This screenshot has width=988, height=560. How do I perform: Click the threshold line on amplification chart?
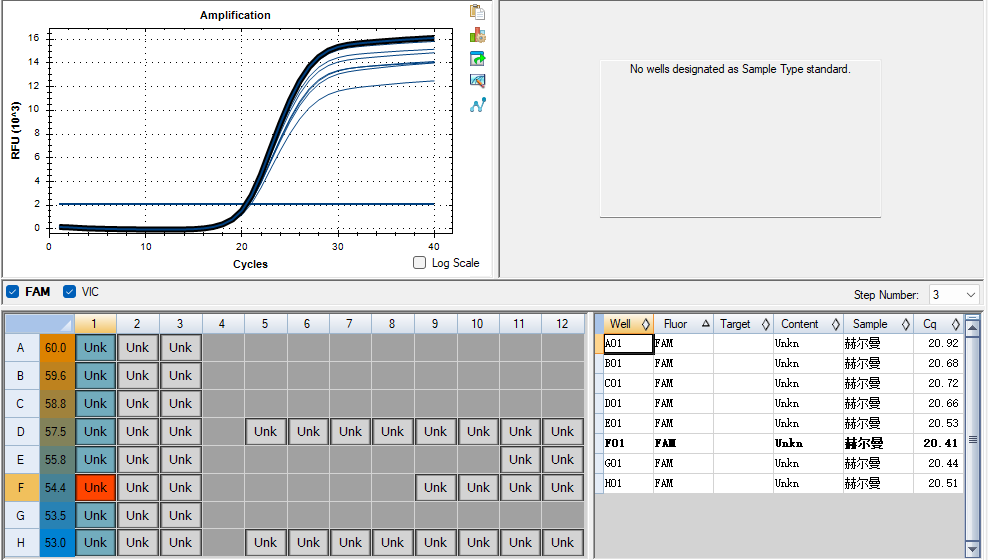(x=246, y=204)
